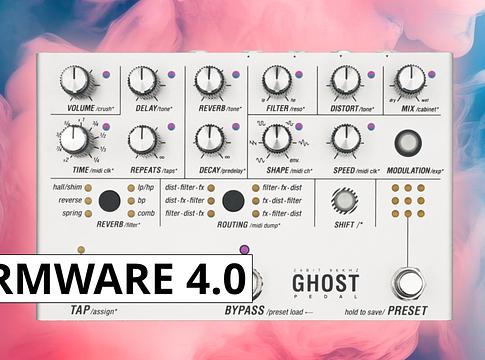This screenshot has width=485, height=360.
Task: Stomp the PRESET footswitch
Action: tap(408, 283)
